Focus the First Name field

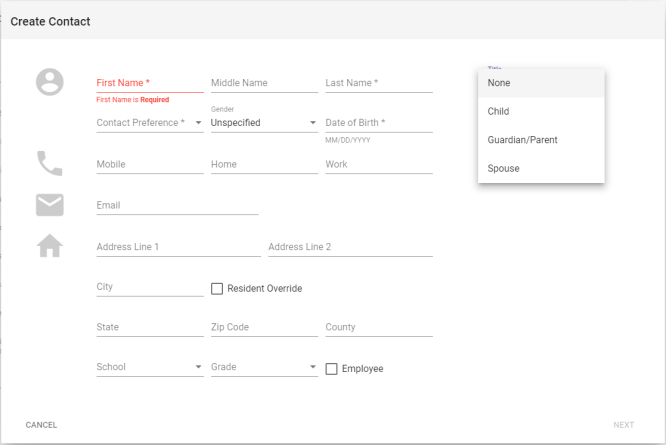pos(149,83)
